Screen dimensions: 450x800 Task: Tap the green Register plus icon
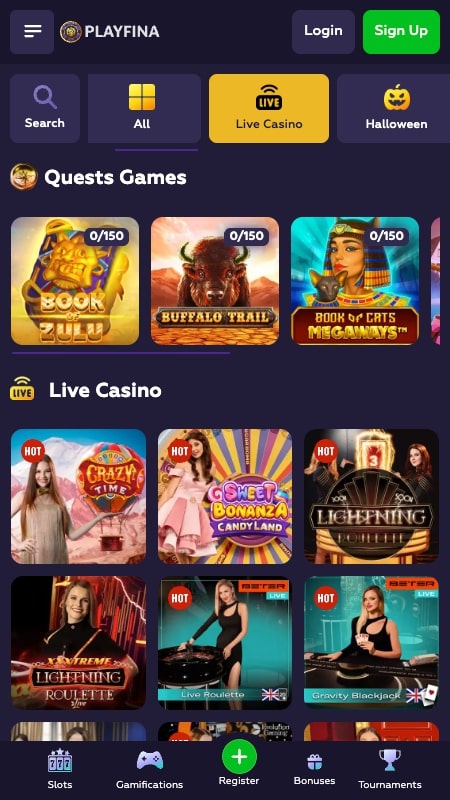239,757
